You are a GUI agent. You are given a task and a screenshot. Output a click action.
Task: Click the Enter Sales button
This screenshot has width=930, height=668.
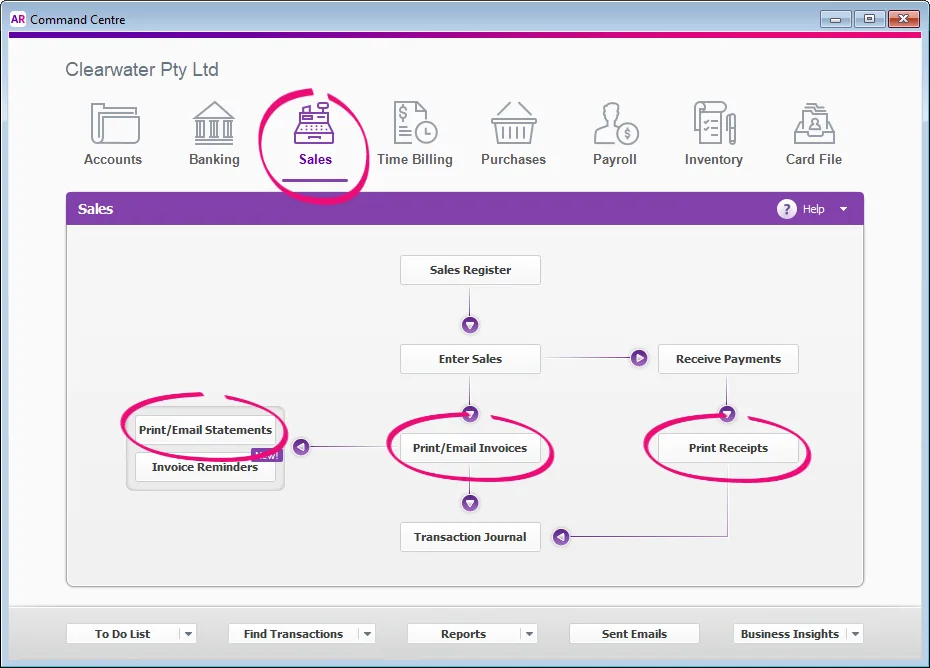(470, 359)
